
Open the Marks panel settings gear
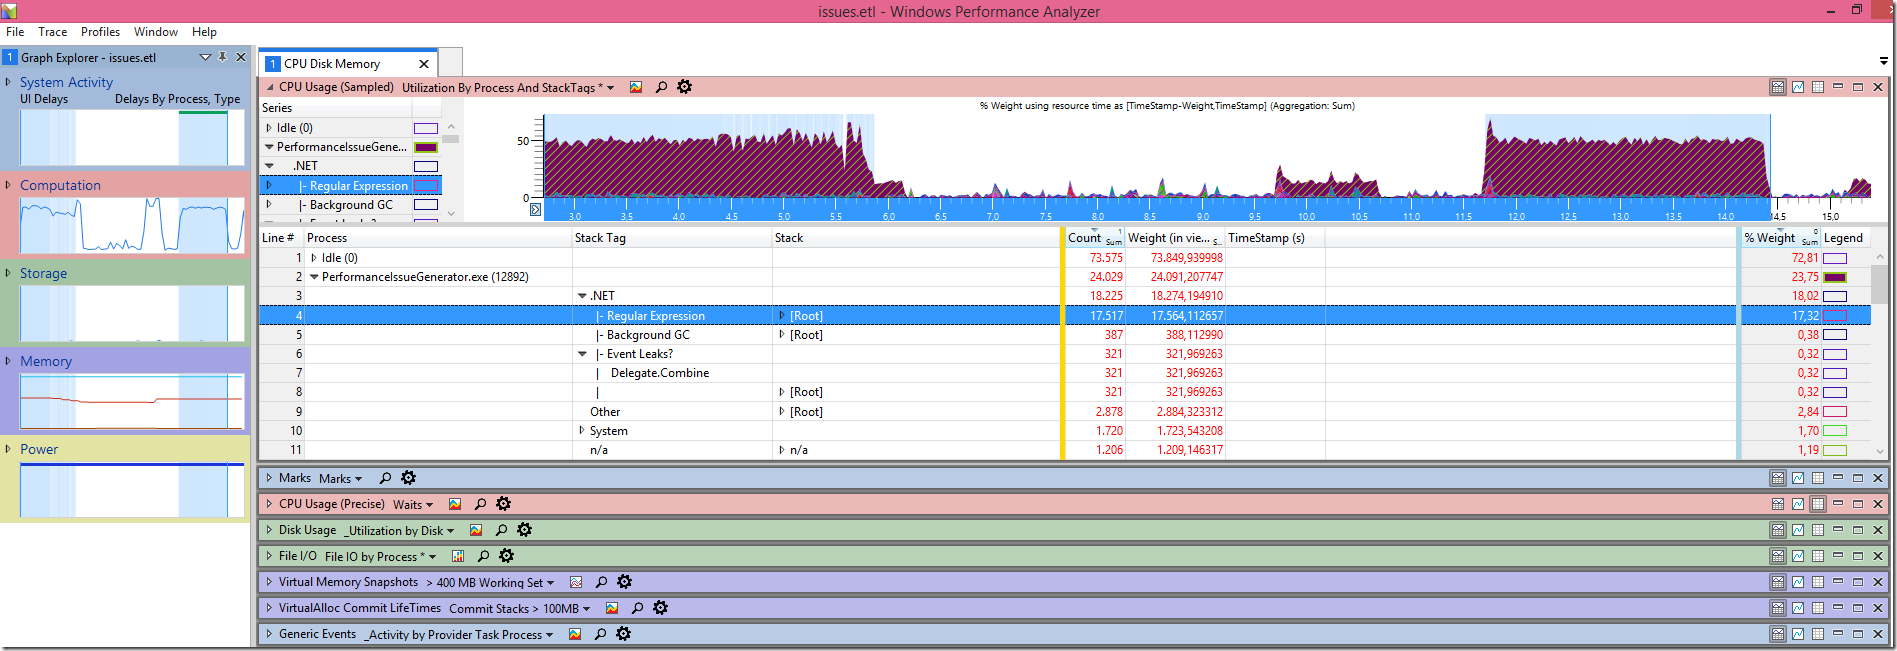[408, 478]
